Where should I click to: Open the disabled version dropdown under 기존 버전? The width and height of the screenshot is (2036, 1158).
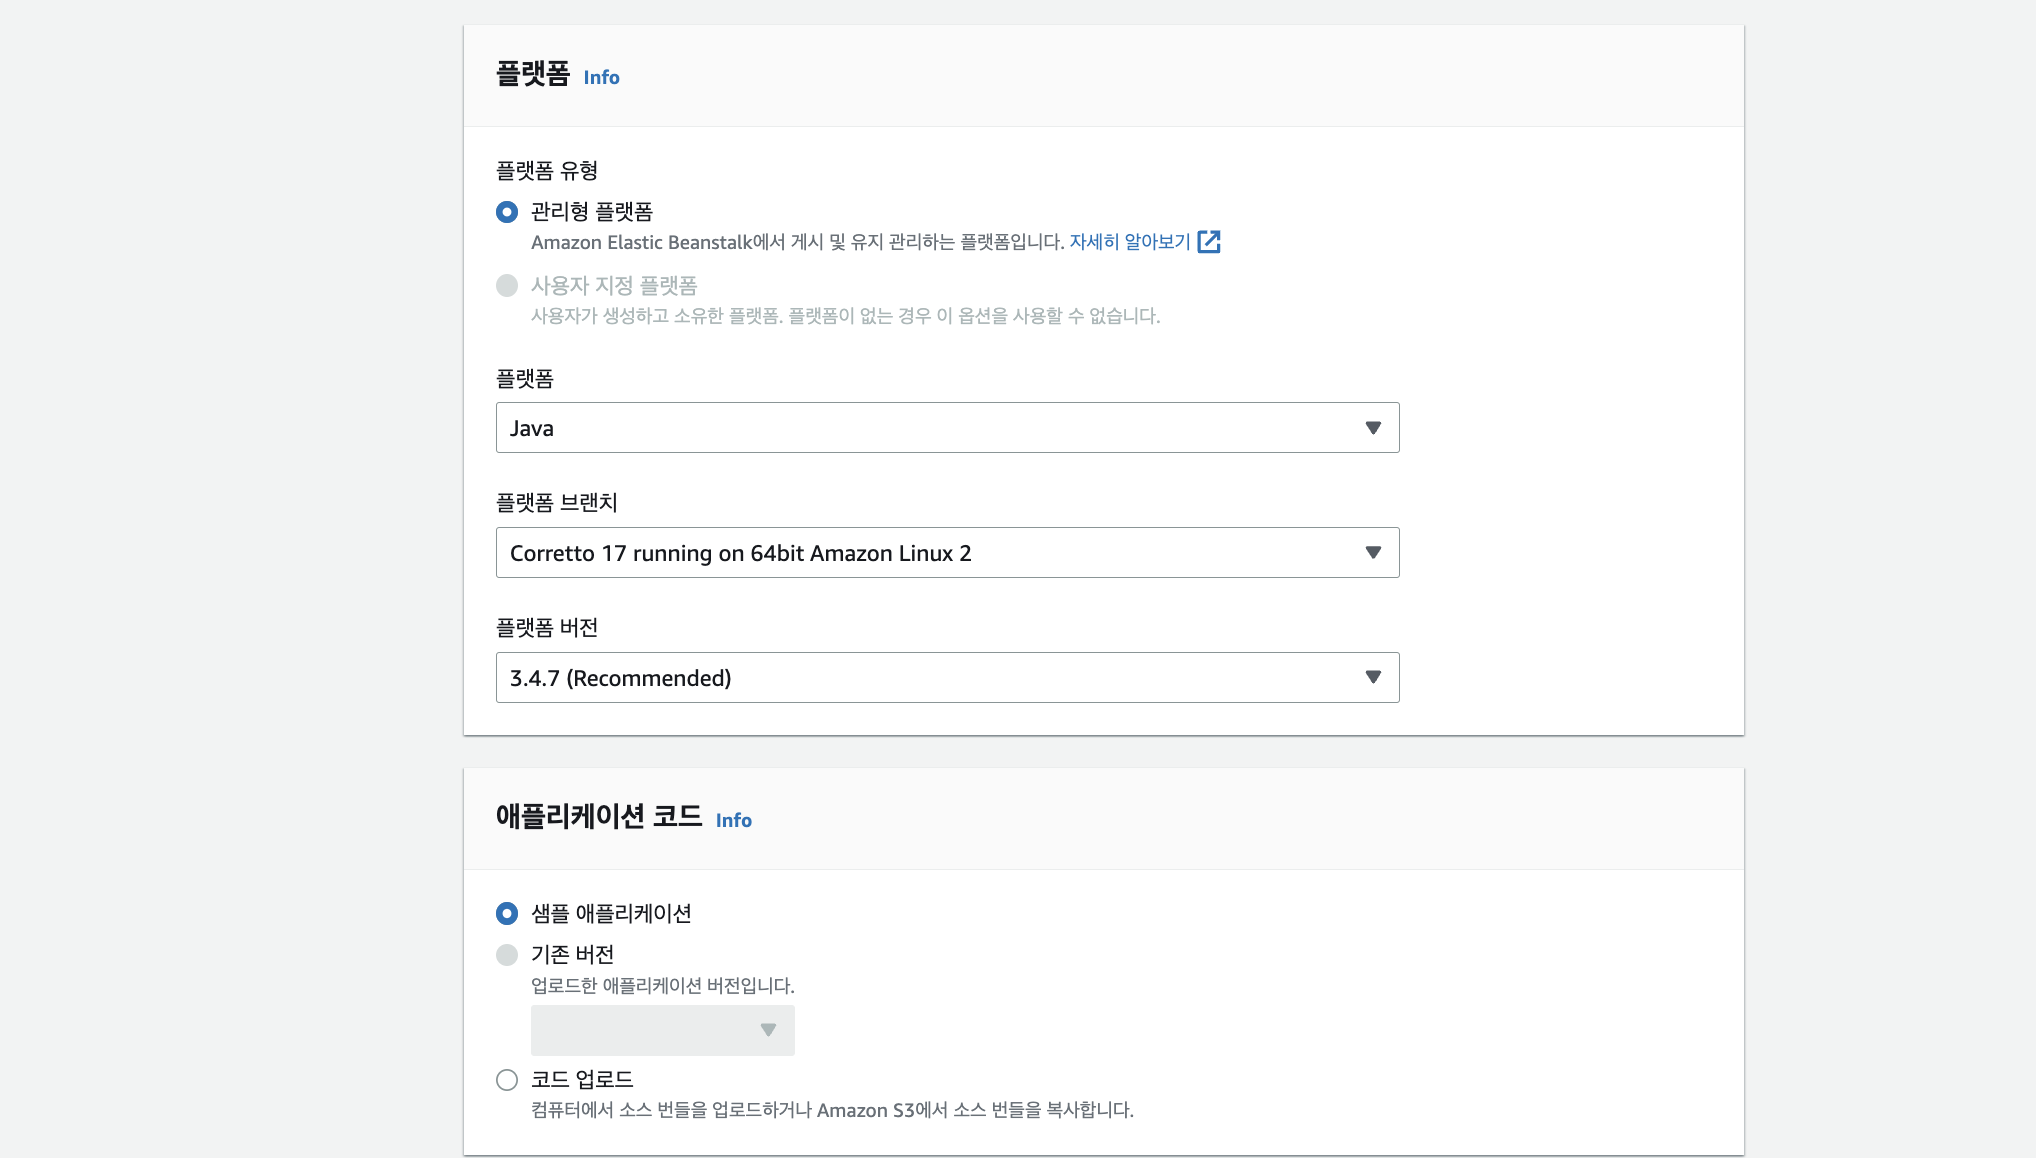pyautogui.click(x=662, y=1030)
